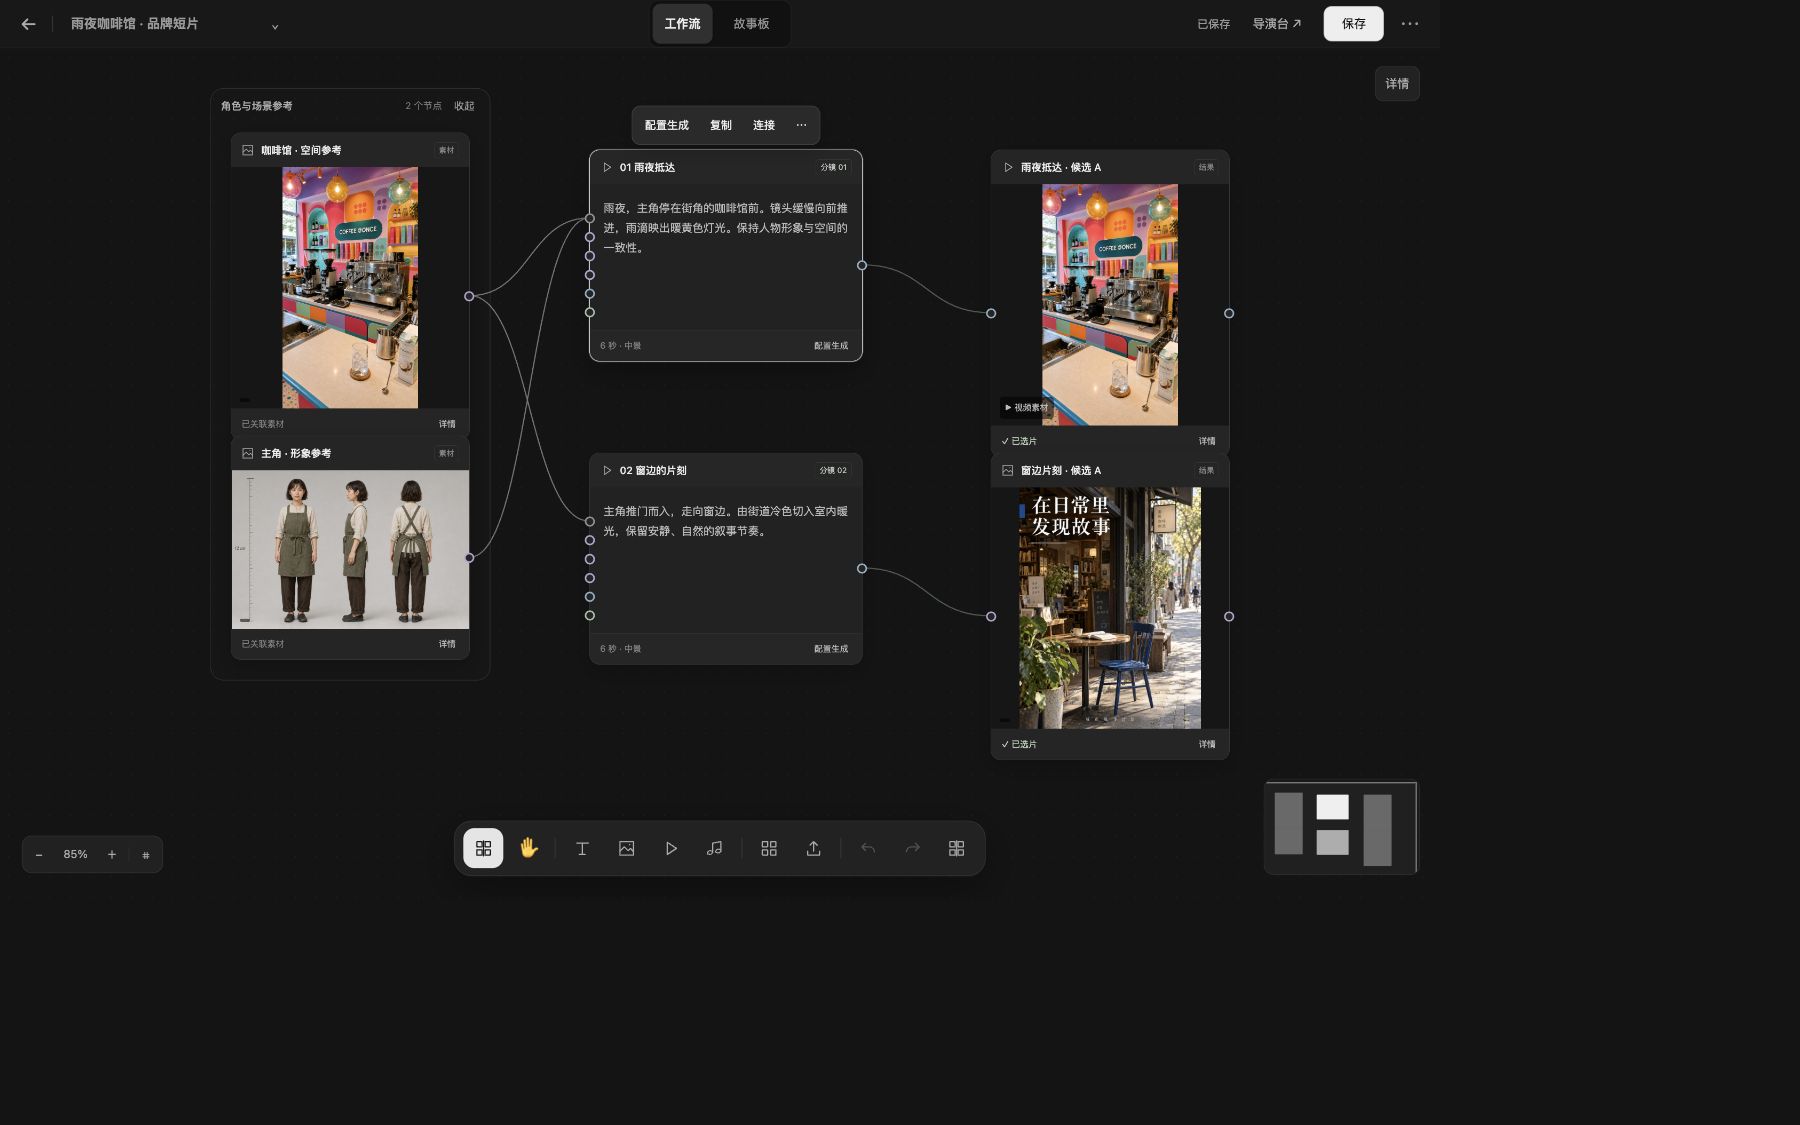Click 配置生成 in node 01 footer
Viewport: 1800px width, 1125px height.
coord(831,346)
